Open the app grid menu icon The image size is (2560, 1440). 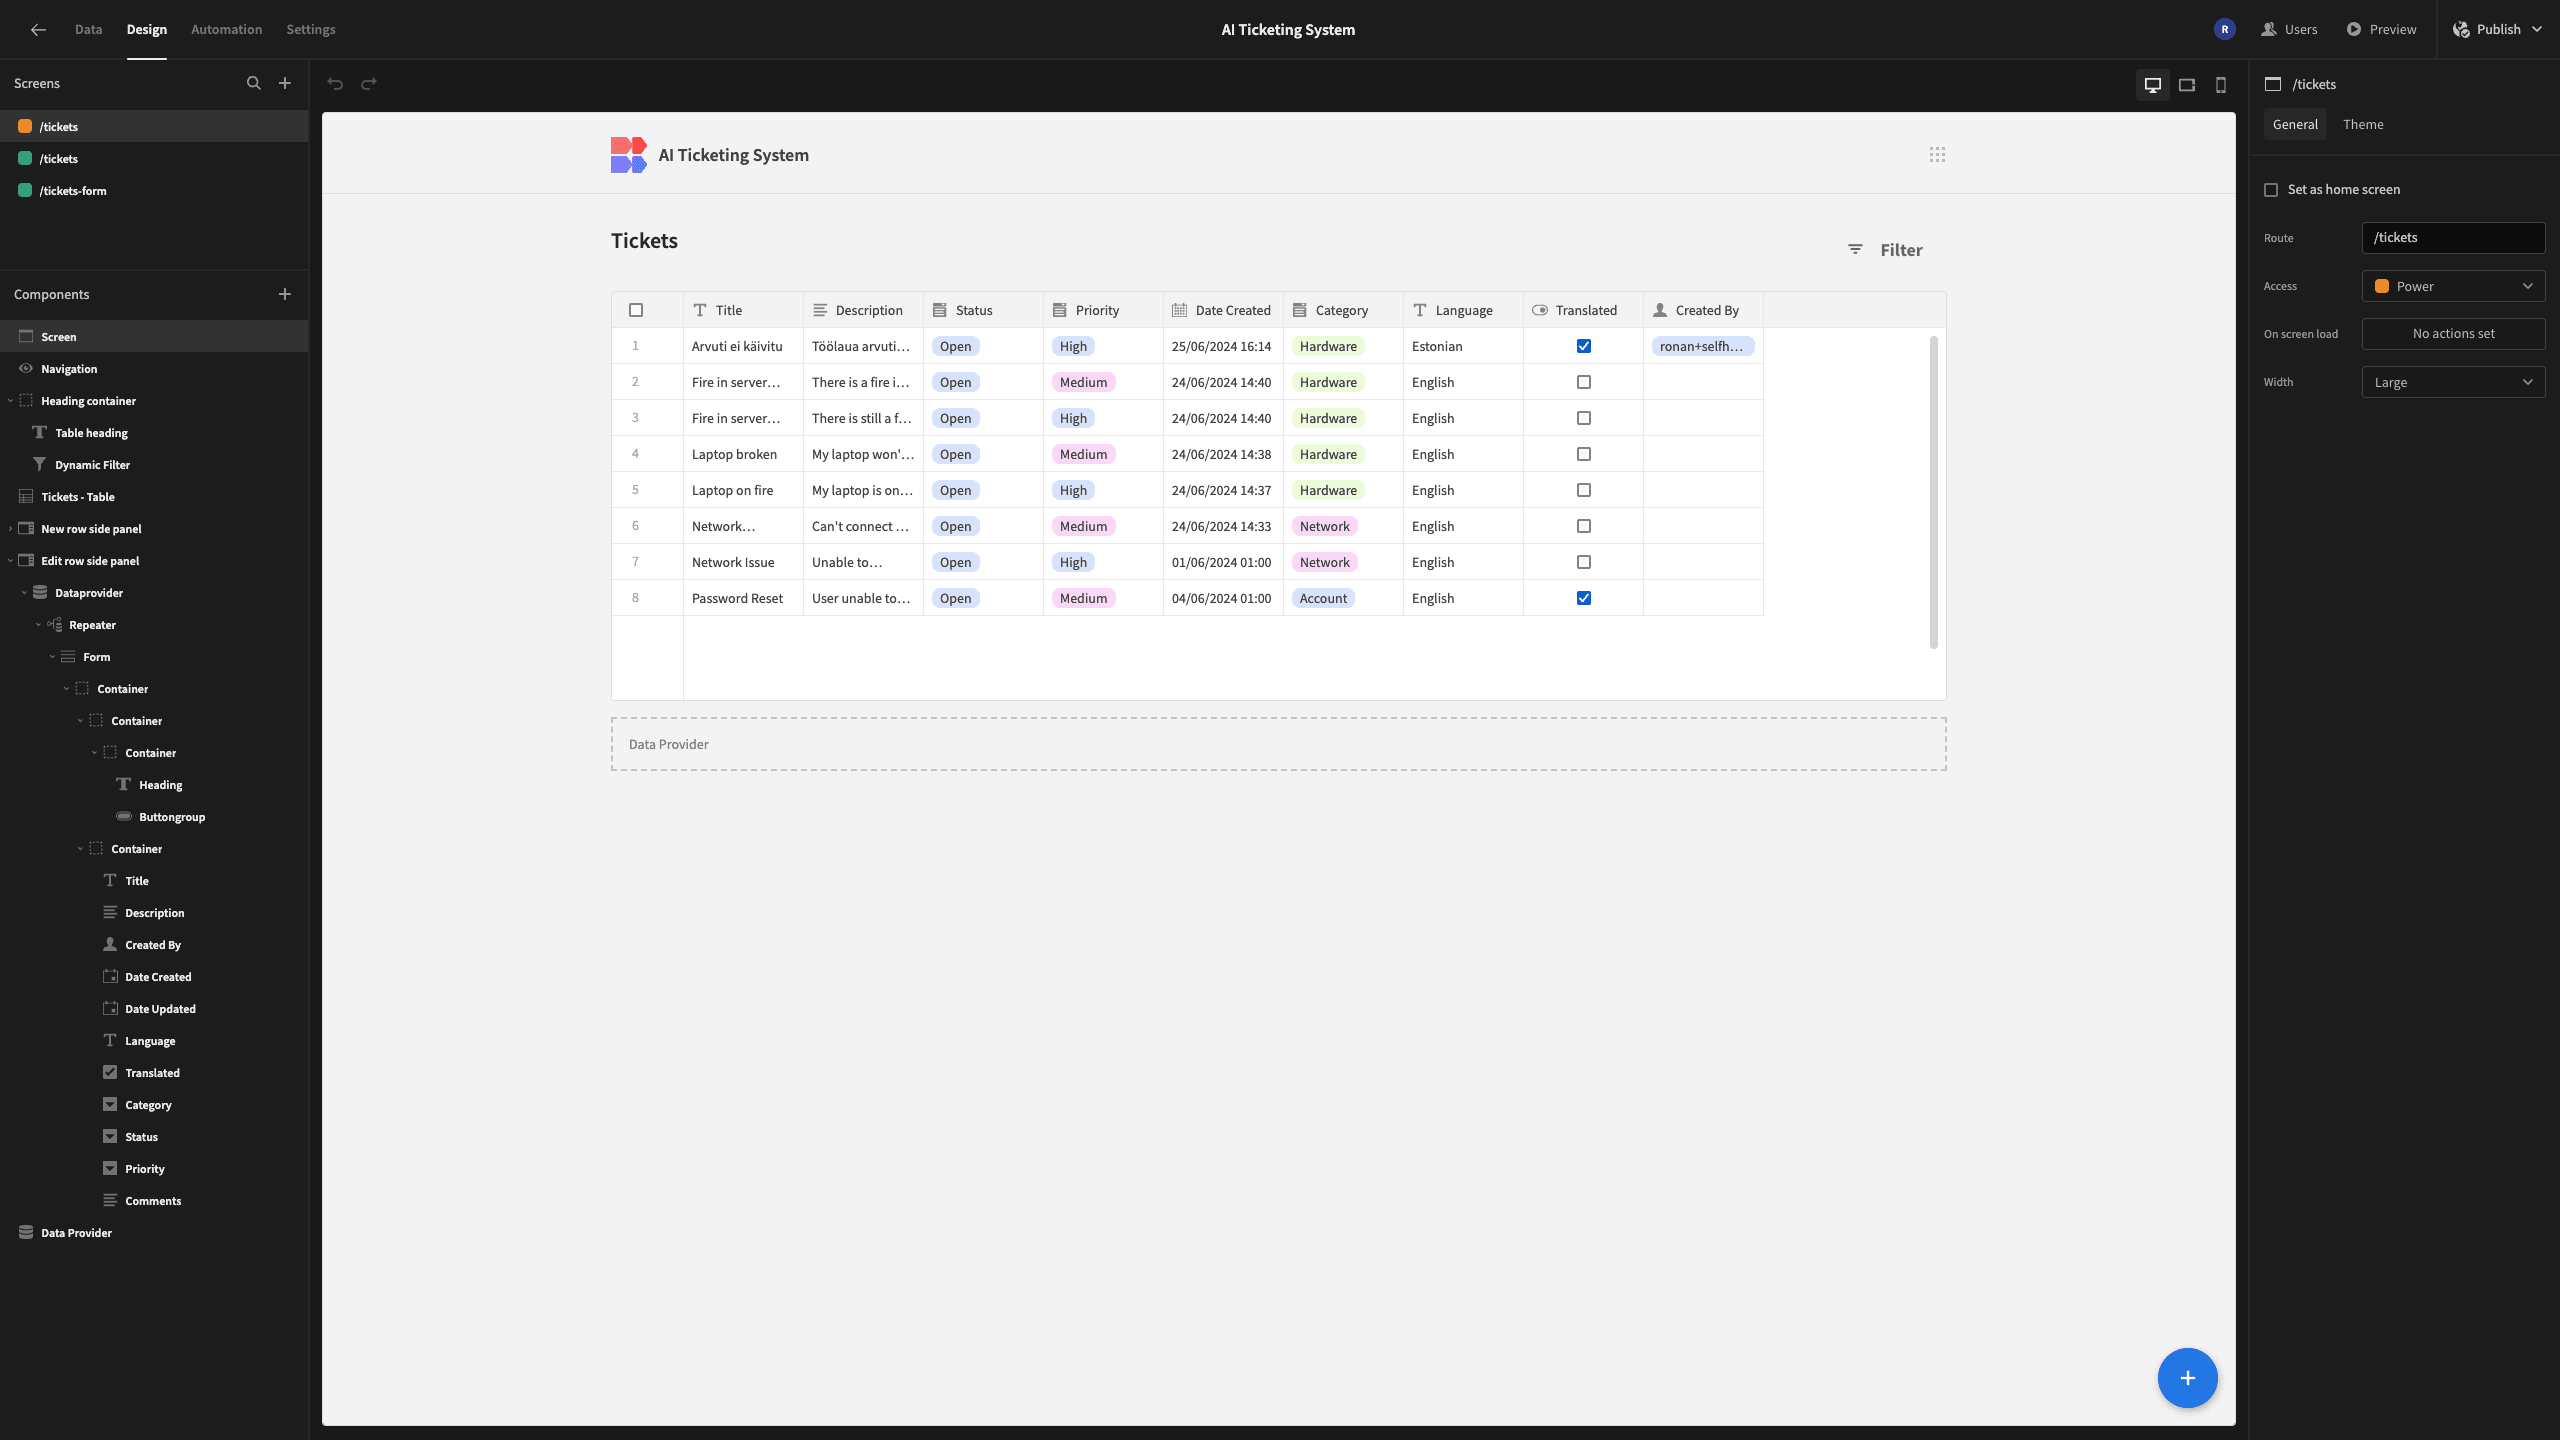pyautogui.click(x=1937, y=154)
